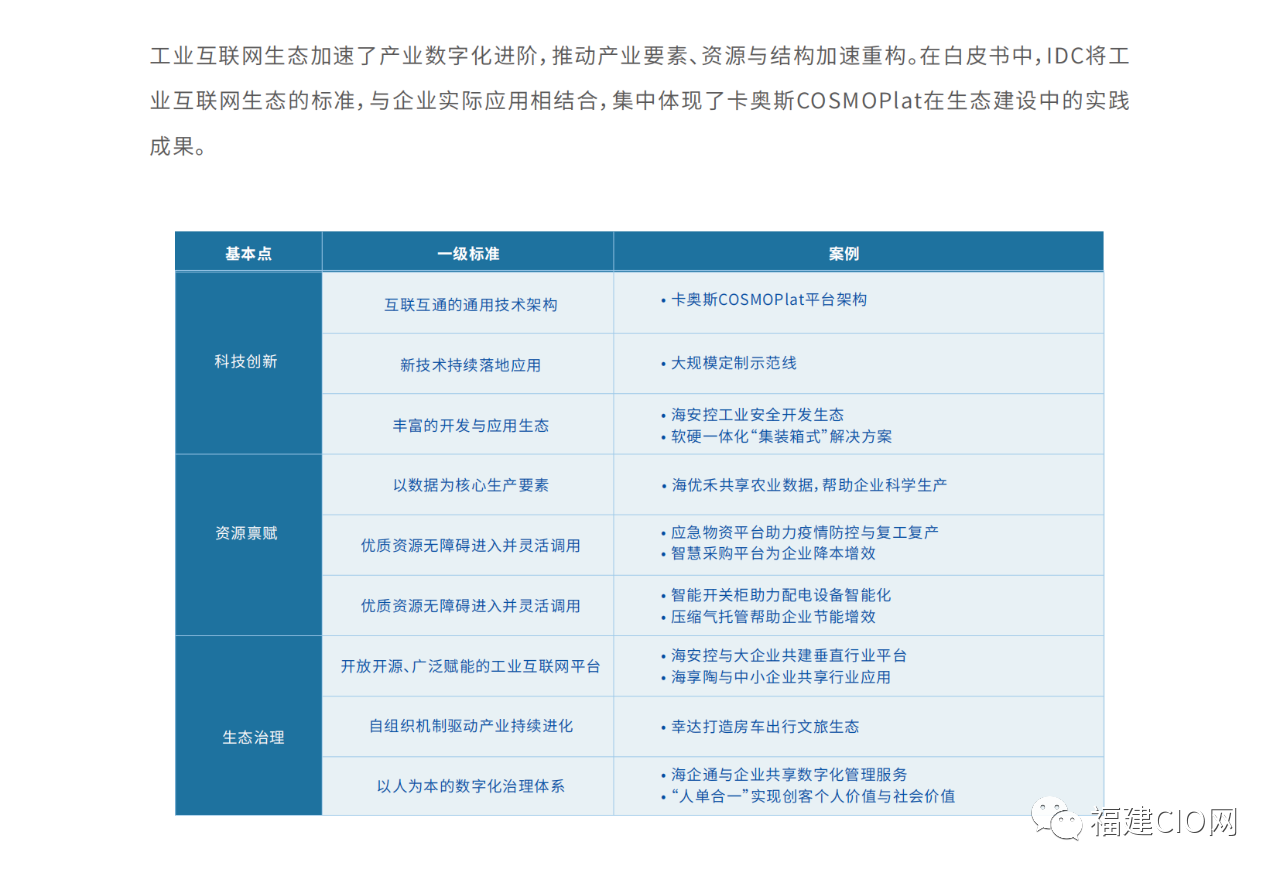Click 以人为本的数字化治理体系 cell

tap(468, 786)
